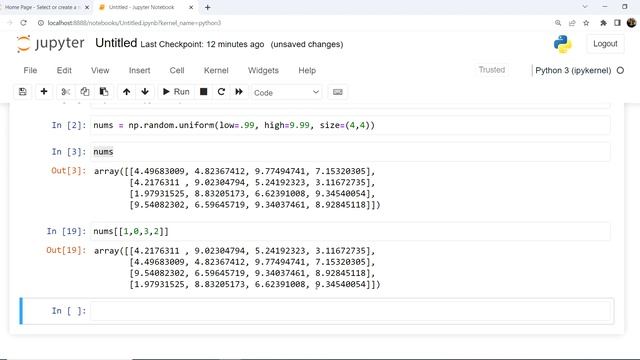Click the Out[3] prompt label
Viewport: 640px width, 360px height.
coord(69,170)
